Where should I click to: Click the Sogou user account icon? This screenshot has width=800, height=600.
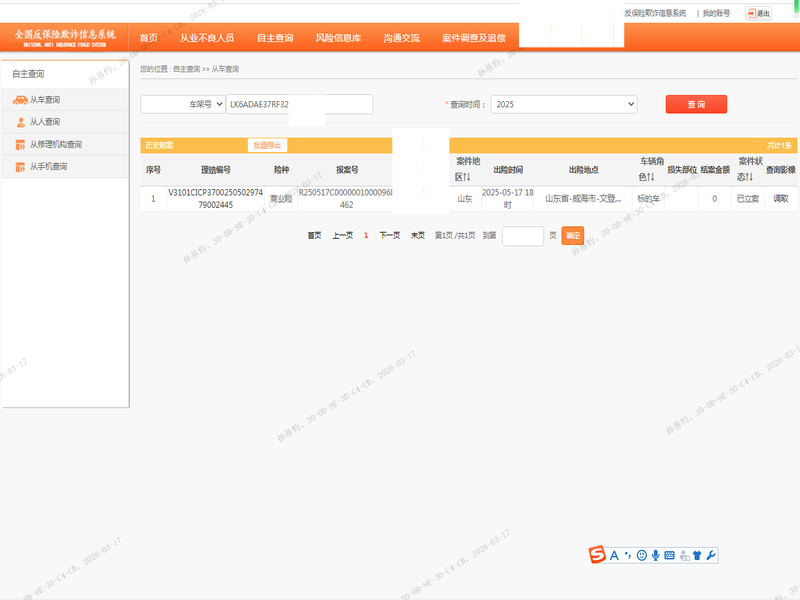(684, 556)
